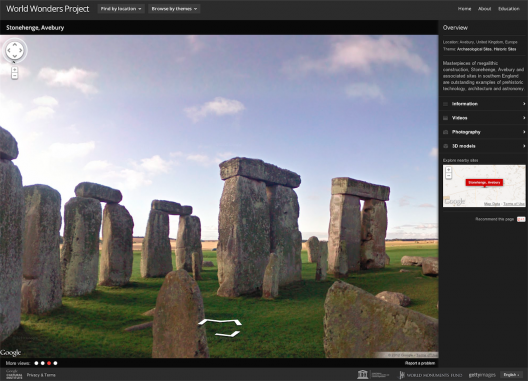Click the lower navigation arrow on the ground
This screenshot has width=528, height=381.
click(x=228, y=334)
